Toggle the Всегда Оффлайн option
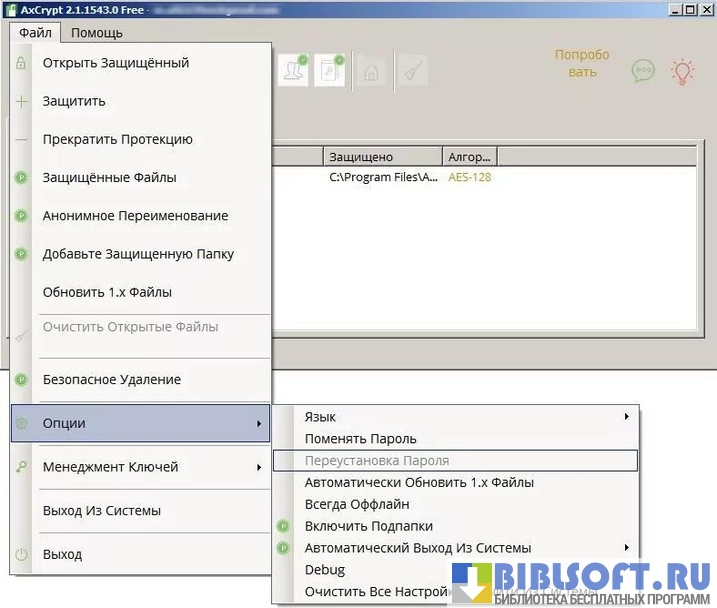 [356, 504]
